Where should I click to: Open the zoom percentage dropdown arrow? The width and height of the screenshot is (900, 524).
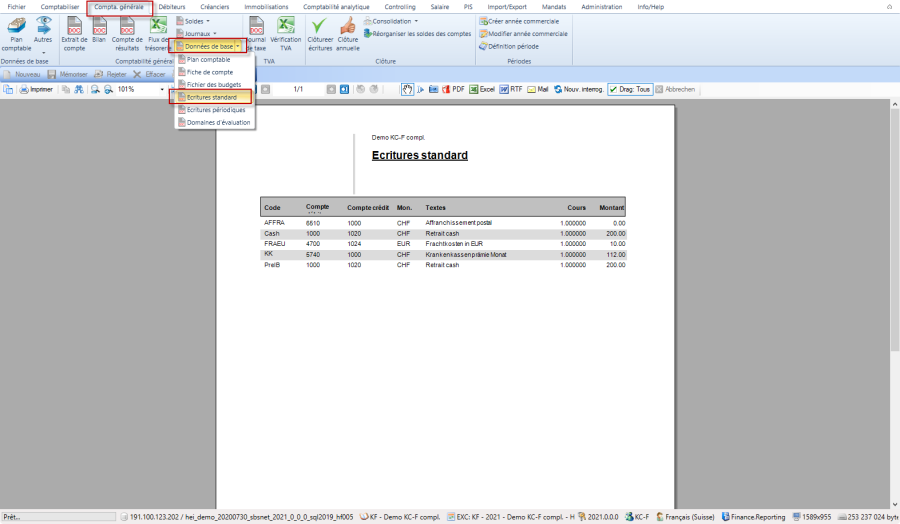point(162,90)
